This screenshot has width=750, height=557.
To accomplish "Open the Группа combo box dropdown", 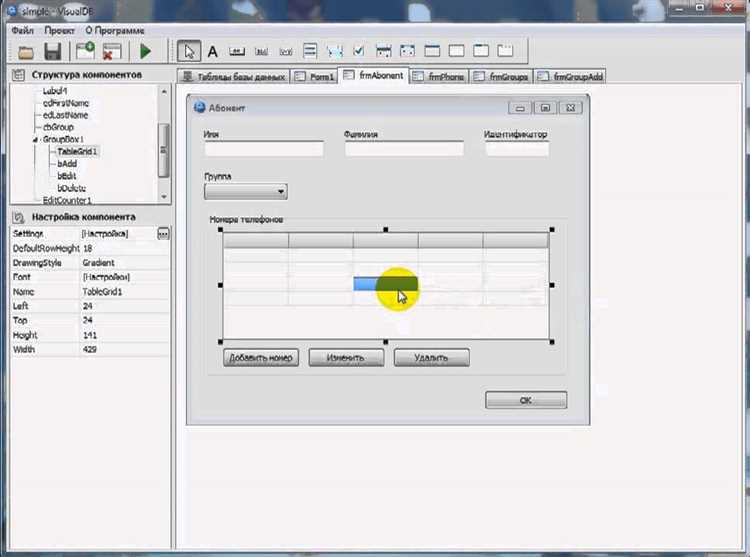I will pos(281,192).
